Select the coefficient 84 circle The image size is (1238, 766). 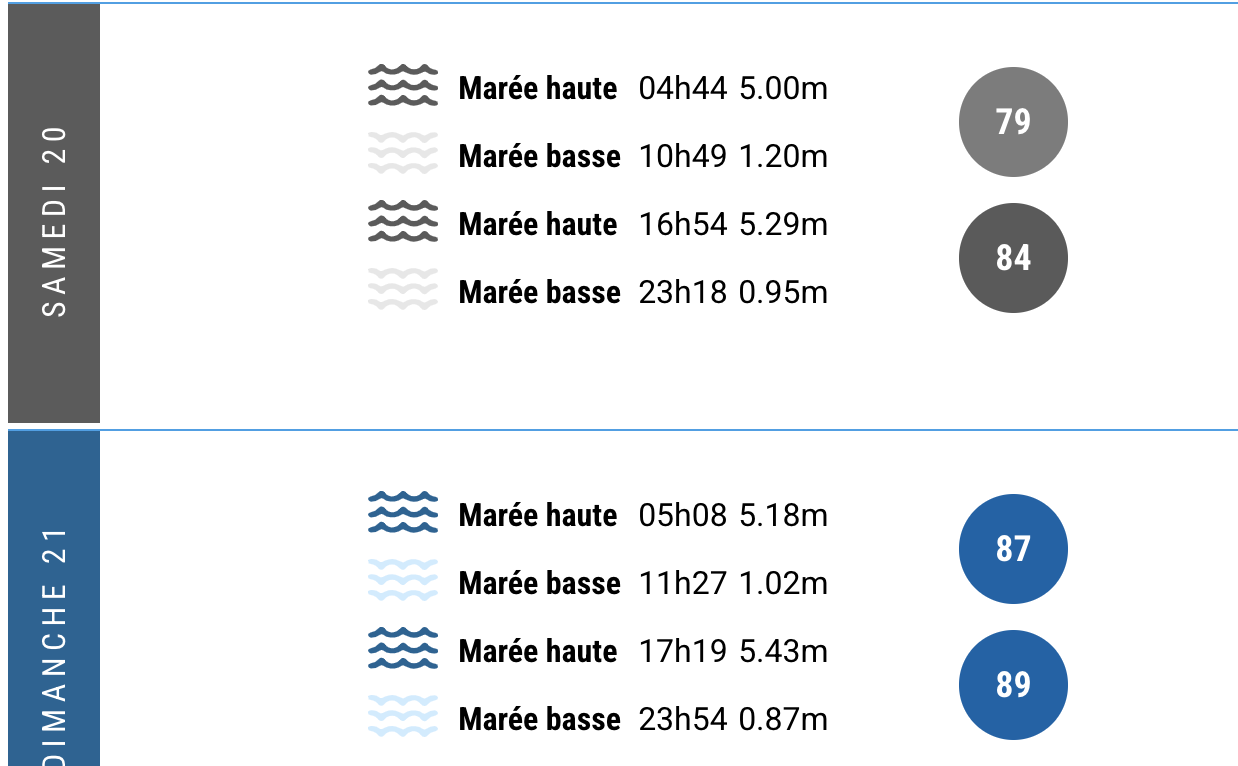pyautogui.click(x=1013, y=258)
